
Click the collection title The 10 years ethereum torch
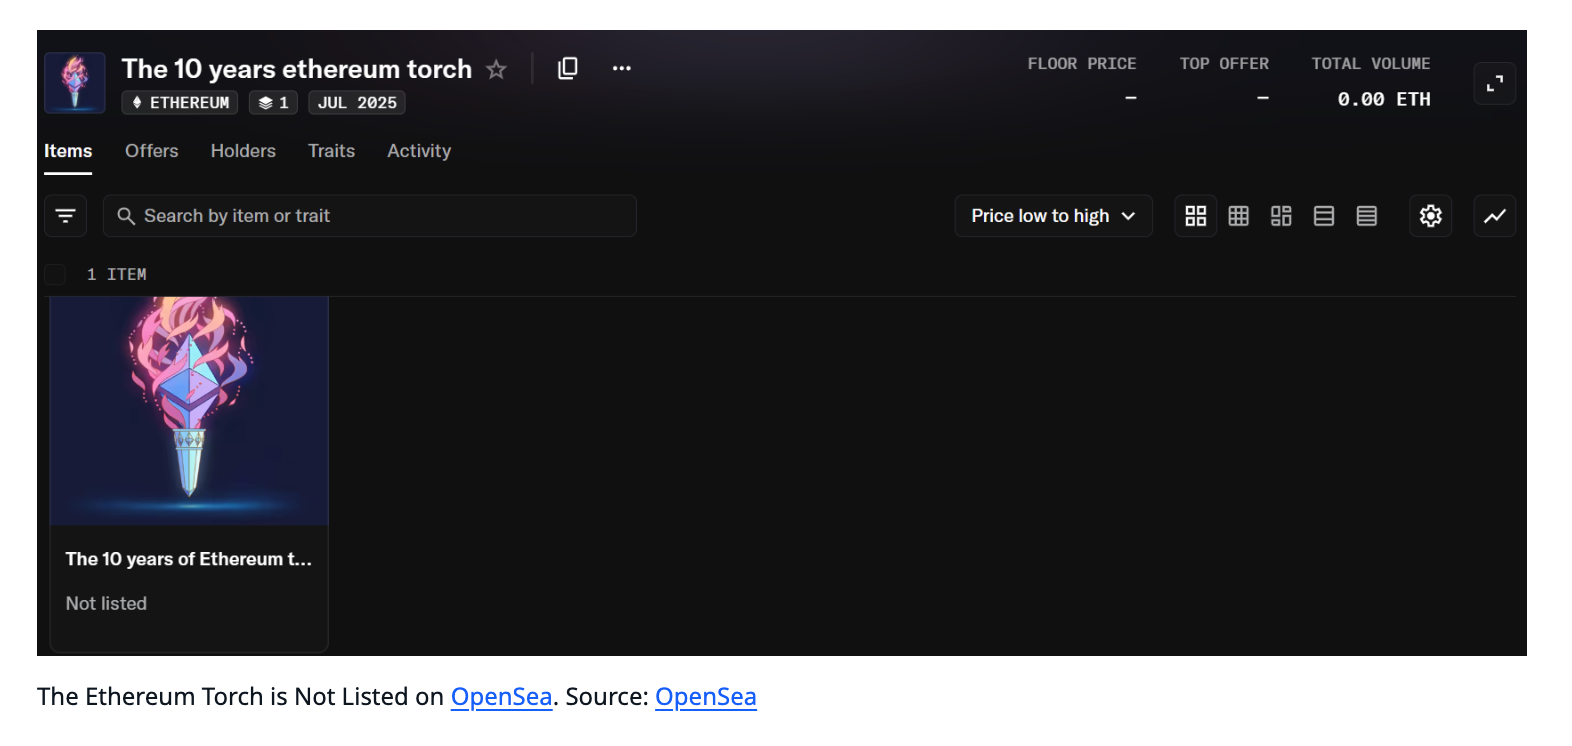click(x=297, y=69)
